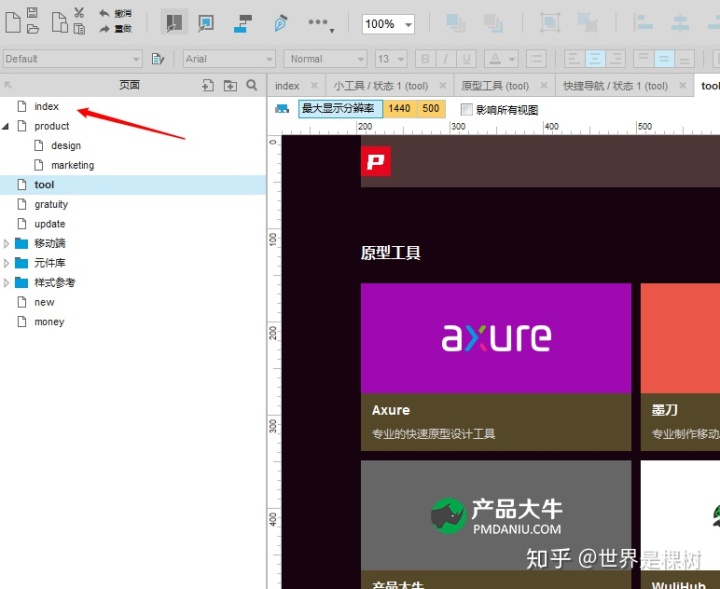Select the 1440 adaptive view
Image resolution: width=720 pixels, height=589 pixels.
pos(399,109)
